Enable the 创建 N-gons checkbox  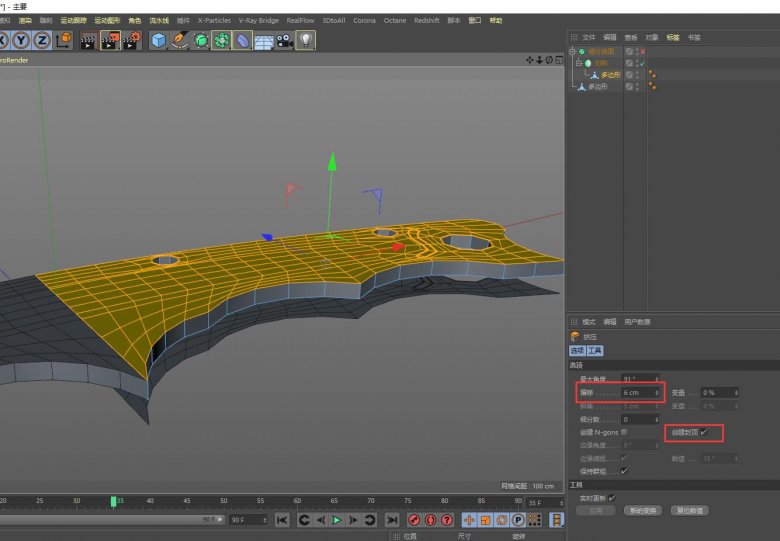(x=624, y=431)
